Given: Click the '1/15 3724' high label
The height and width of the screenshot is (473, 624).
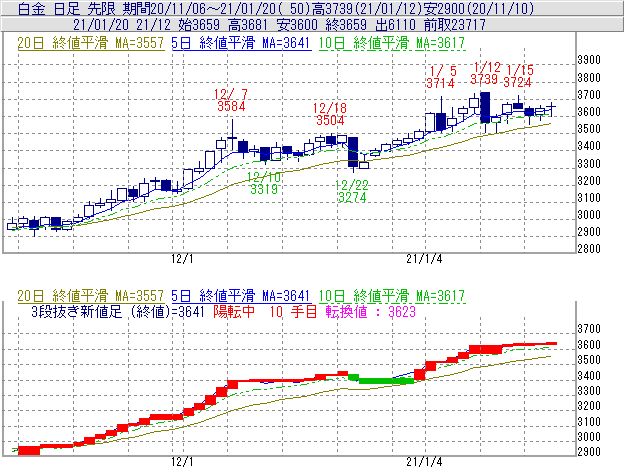Looking at the screenshot, I should coord(518,76).
